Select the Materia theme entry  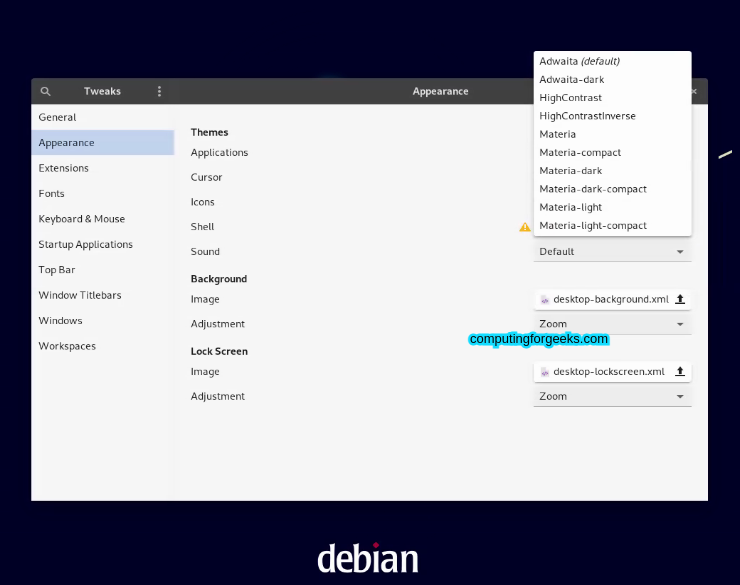[x=613, y=134]
